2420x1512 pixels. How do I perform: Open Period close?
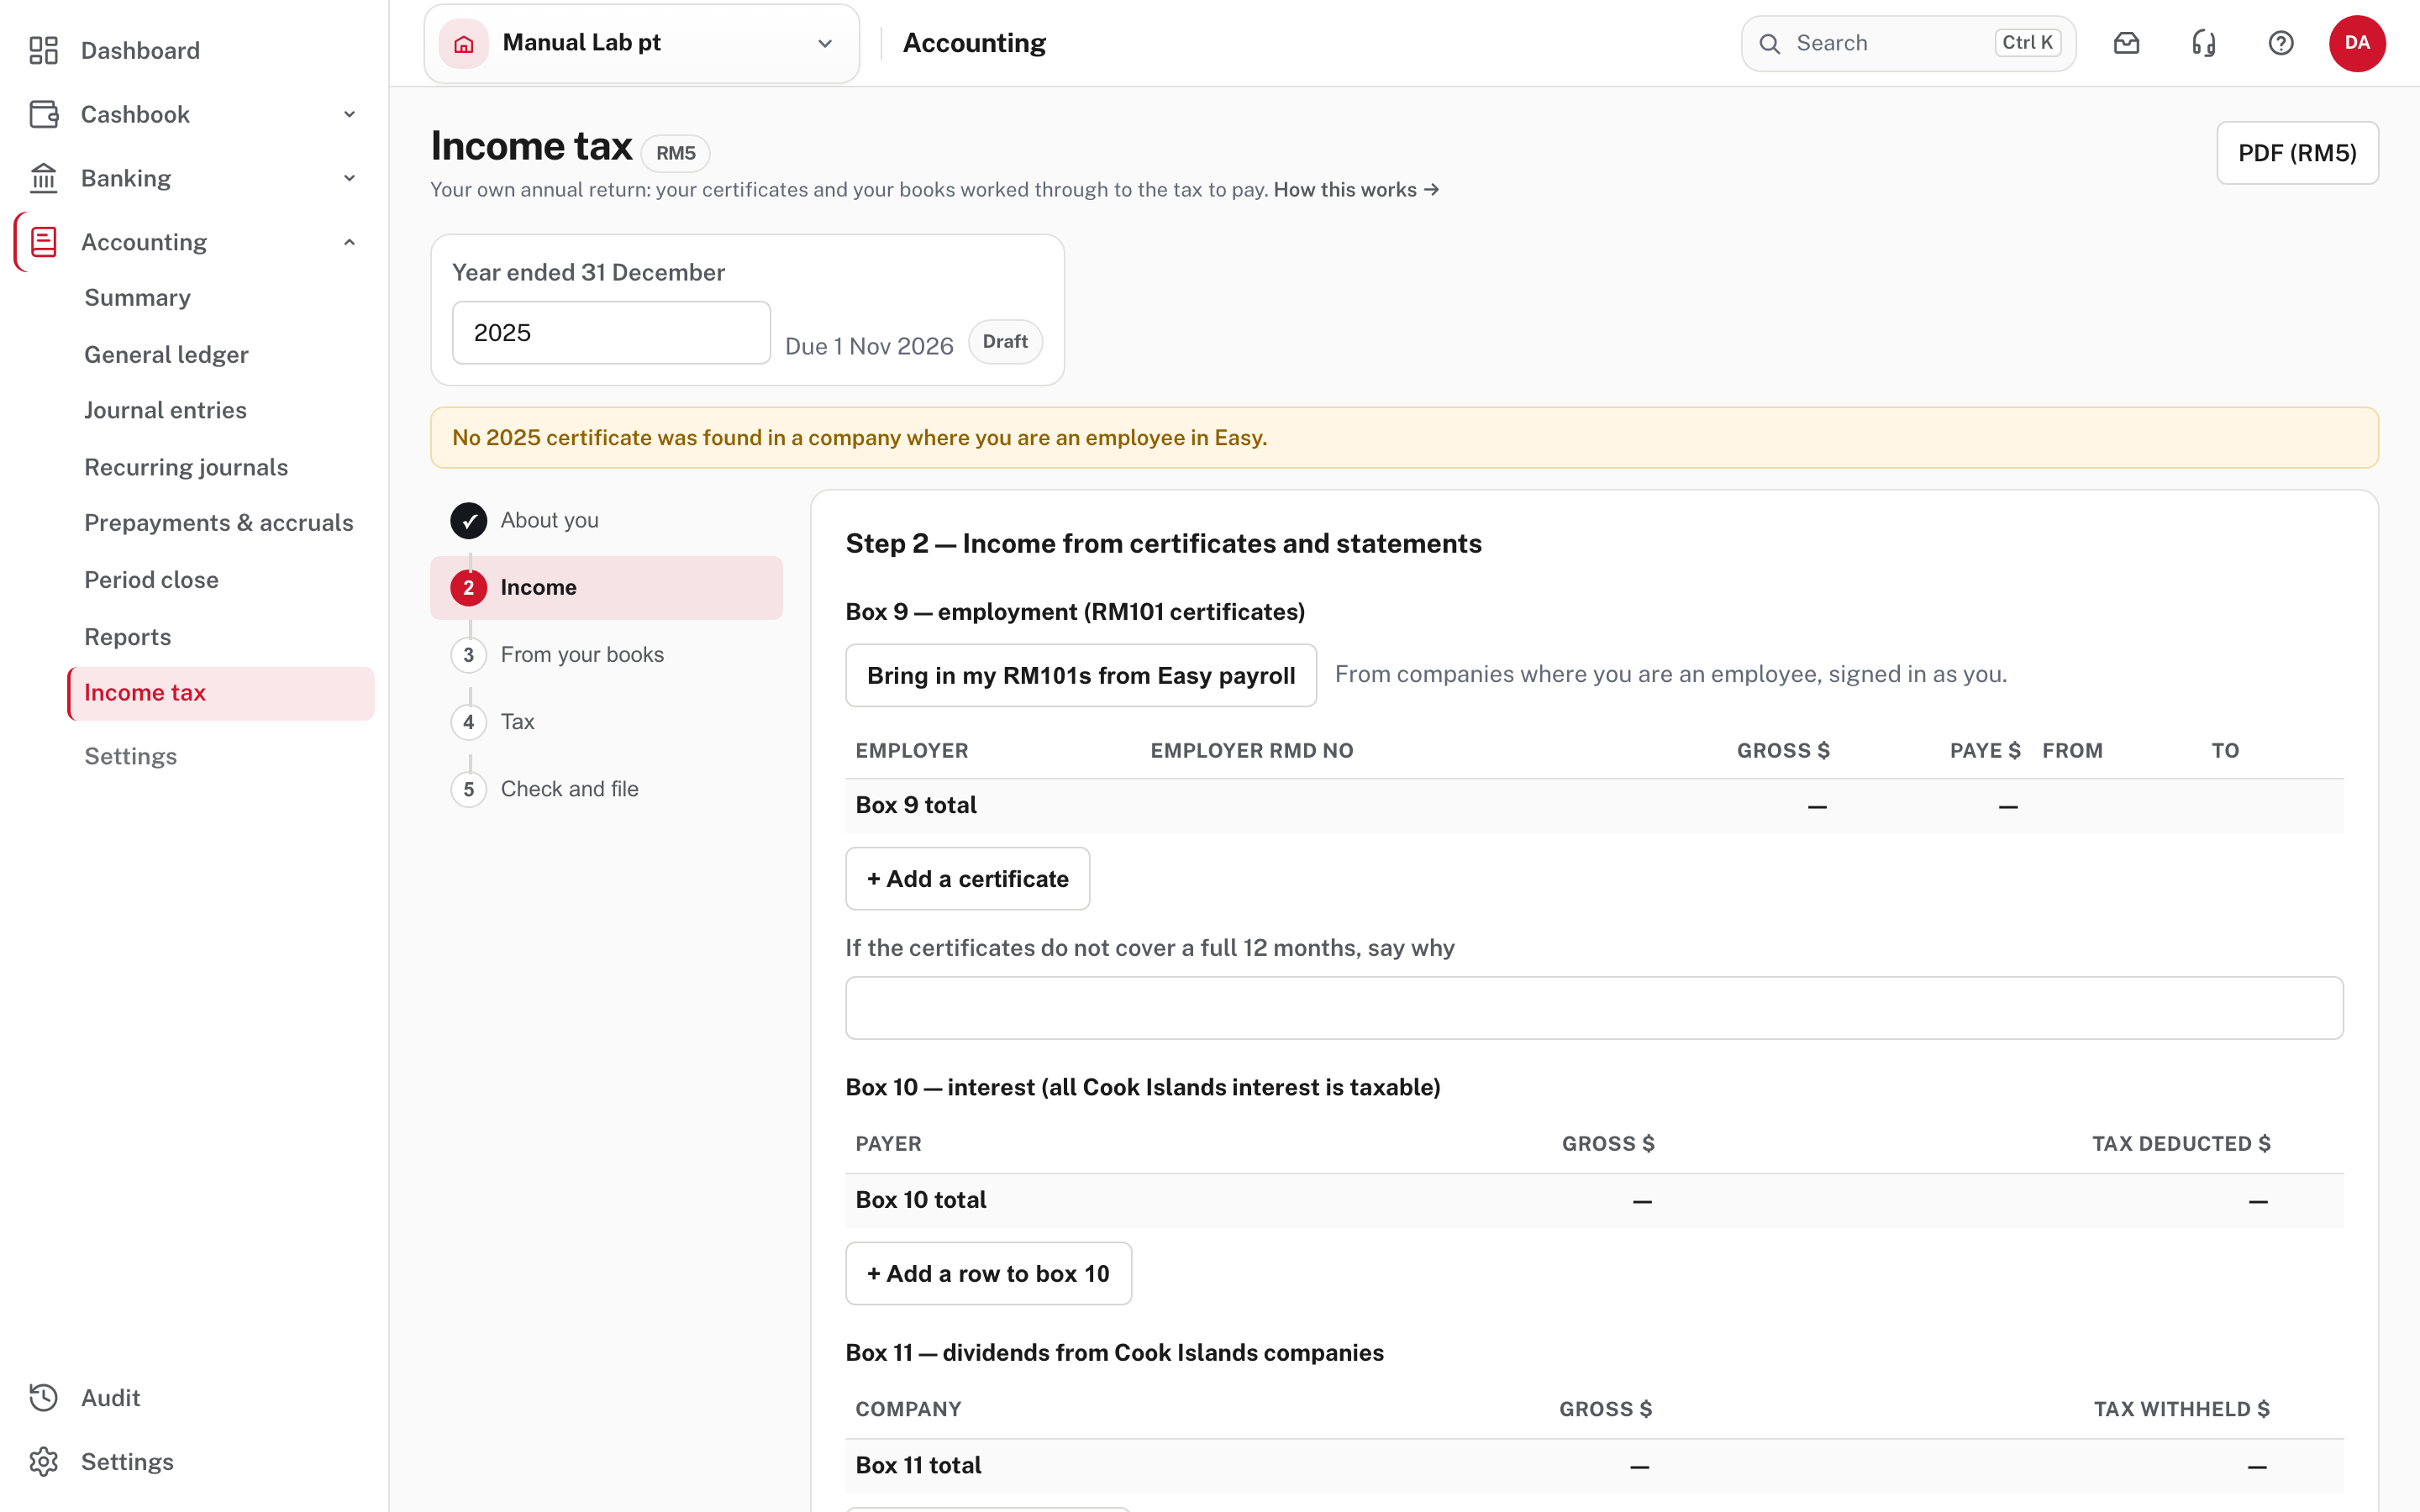click(151, 580)
